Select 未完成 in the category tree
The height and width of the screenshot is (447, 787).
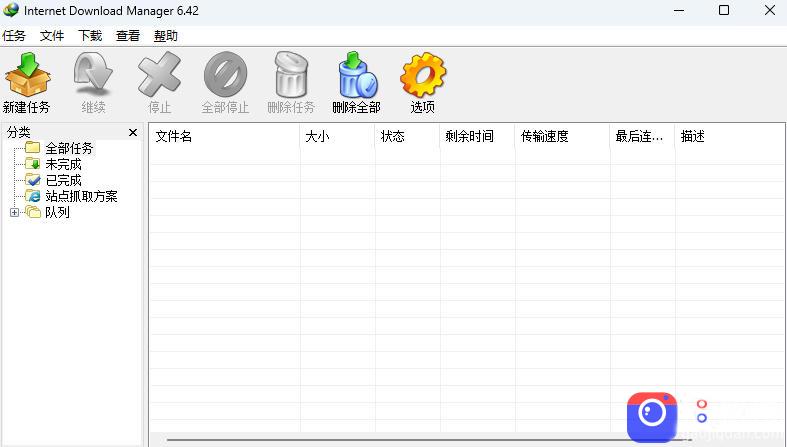pyautogui.click(x=63, y=164)
